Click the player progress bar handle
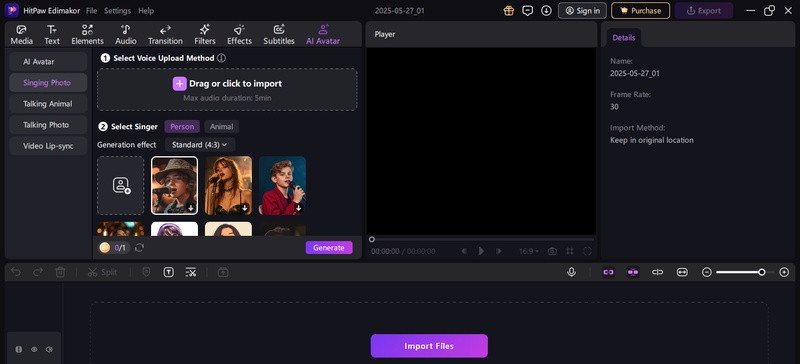Viewport: 800px width, 364px height. coord(372,239)
